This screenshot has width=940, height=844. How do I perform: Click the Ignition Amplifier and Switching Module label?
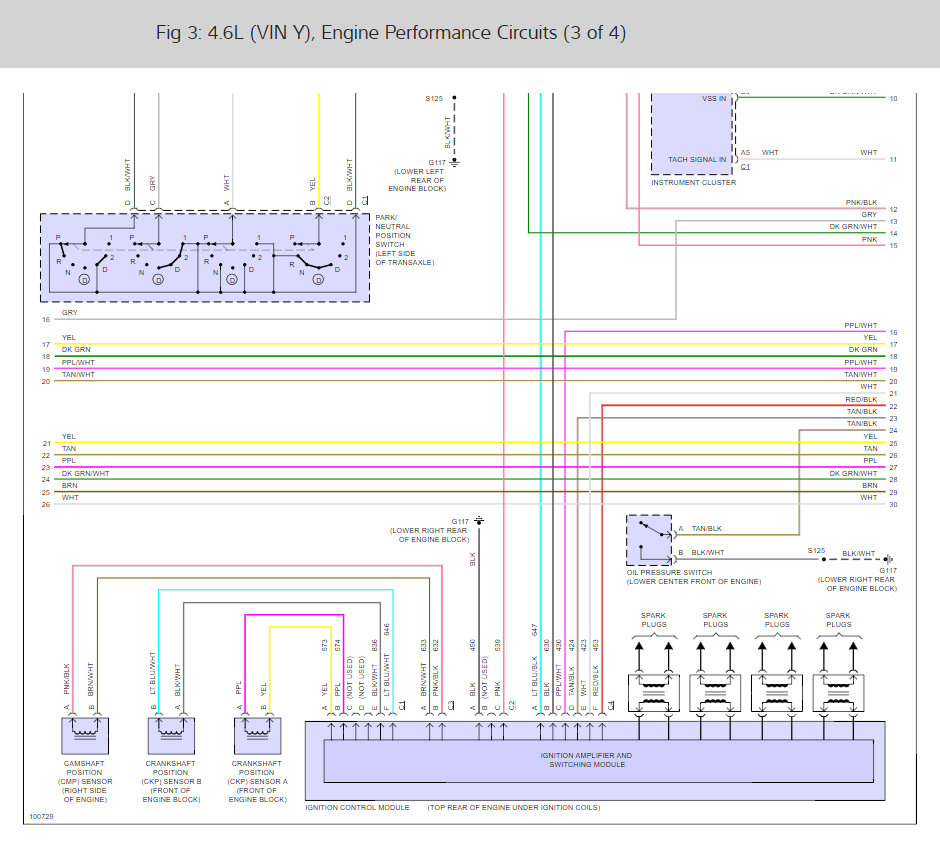click(586, 760)
